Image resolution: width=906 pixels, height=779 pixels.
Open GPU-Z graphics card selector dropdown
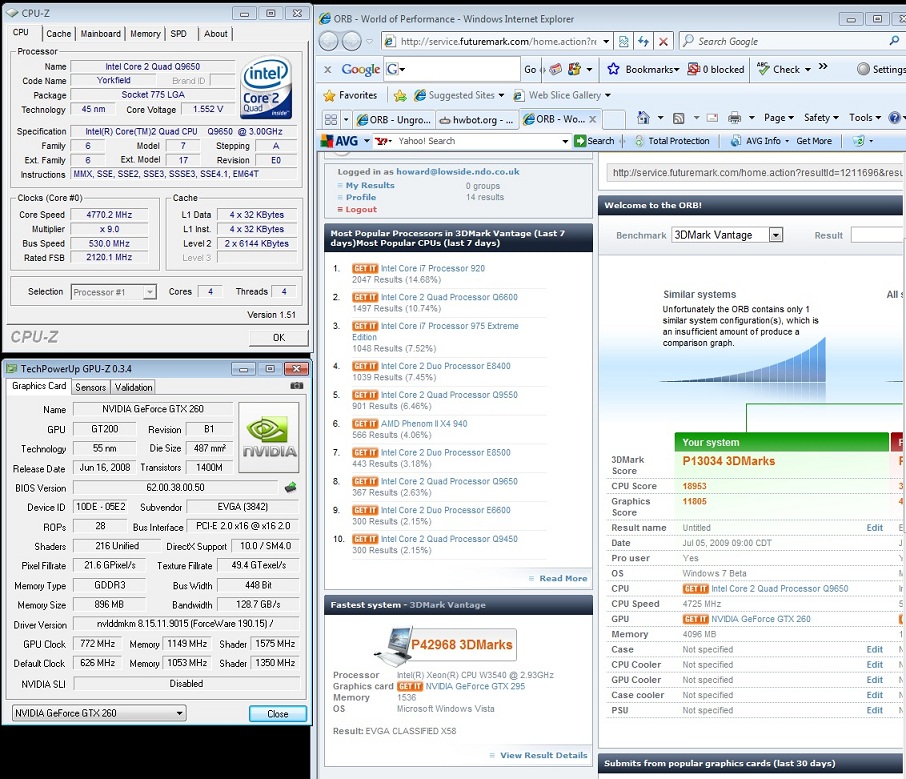pyautogui.click(x=180, y=713)
